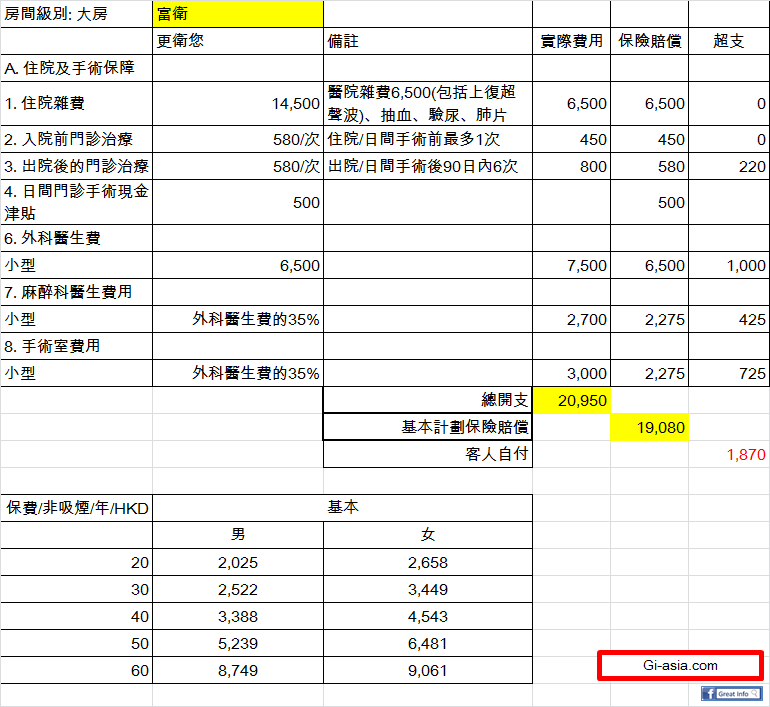Select the 2,025 male premium cell

238,562
